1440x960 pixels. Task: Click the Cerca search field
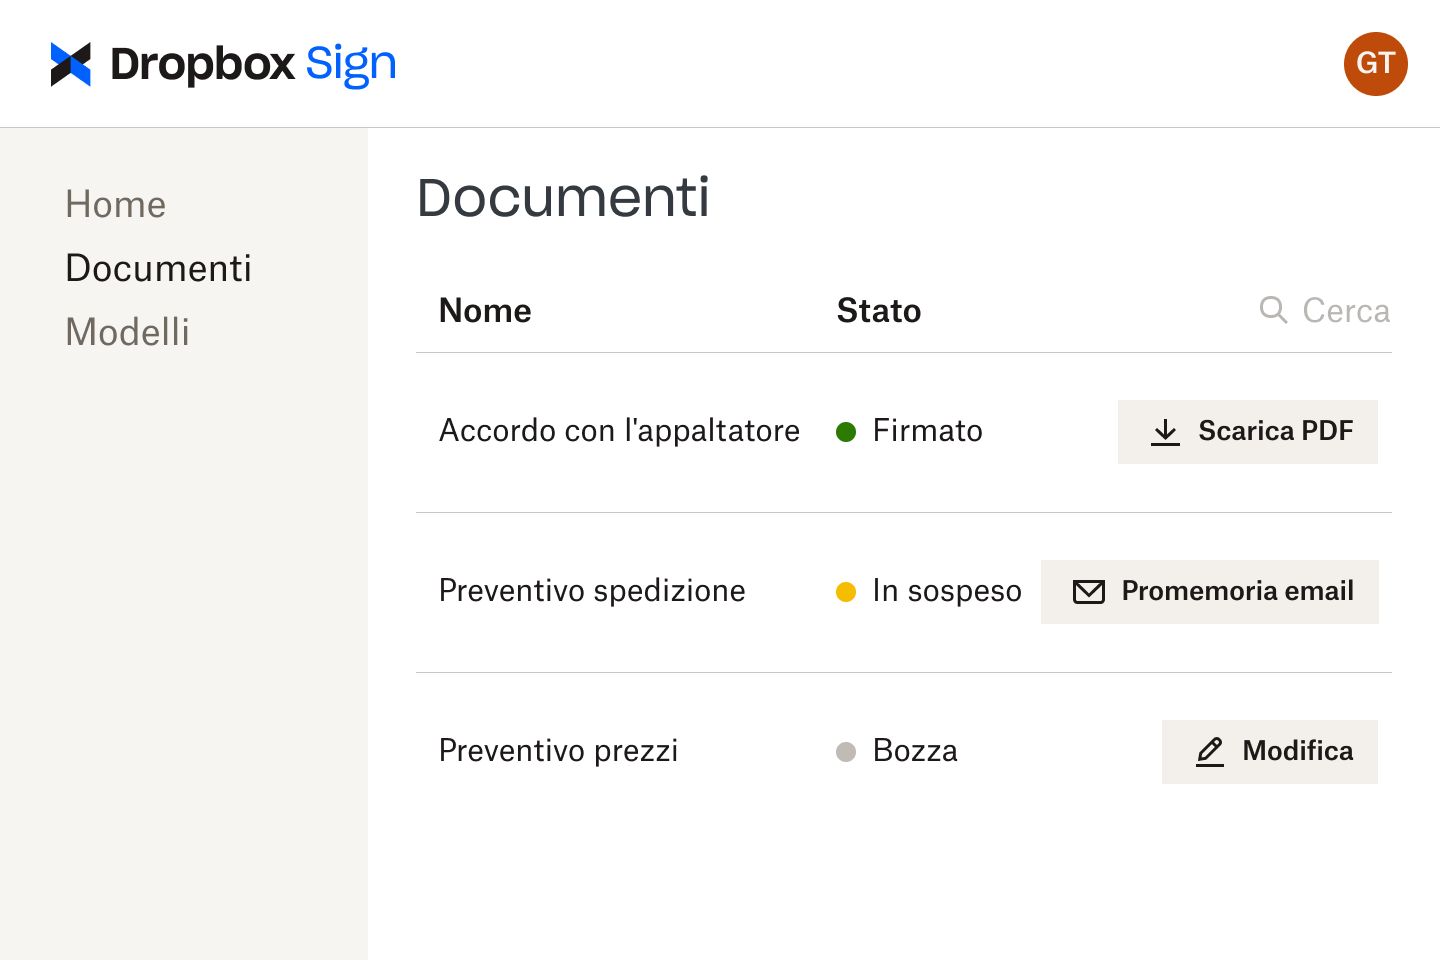coord(1345,310)
